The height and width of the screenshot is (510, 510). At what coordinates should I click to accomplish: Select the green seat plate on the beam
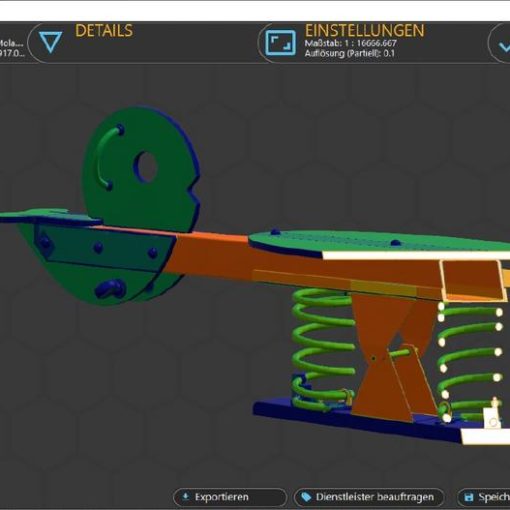tap(380, 242)
